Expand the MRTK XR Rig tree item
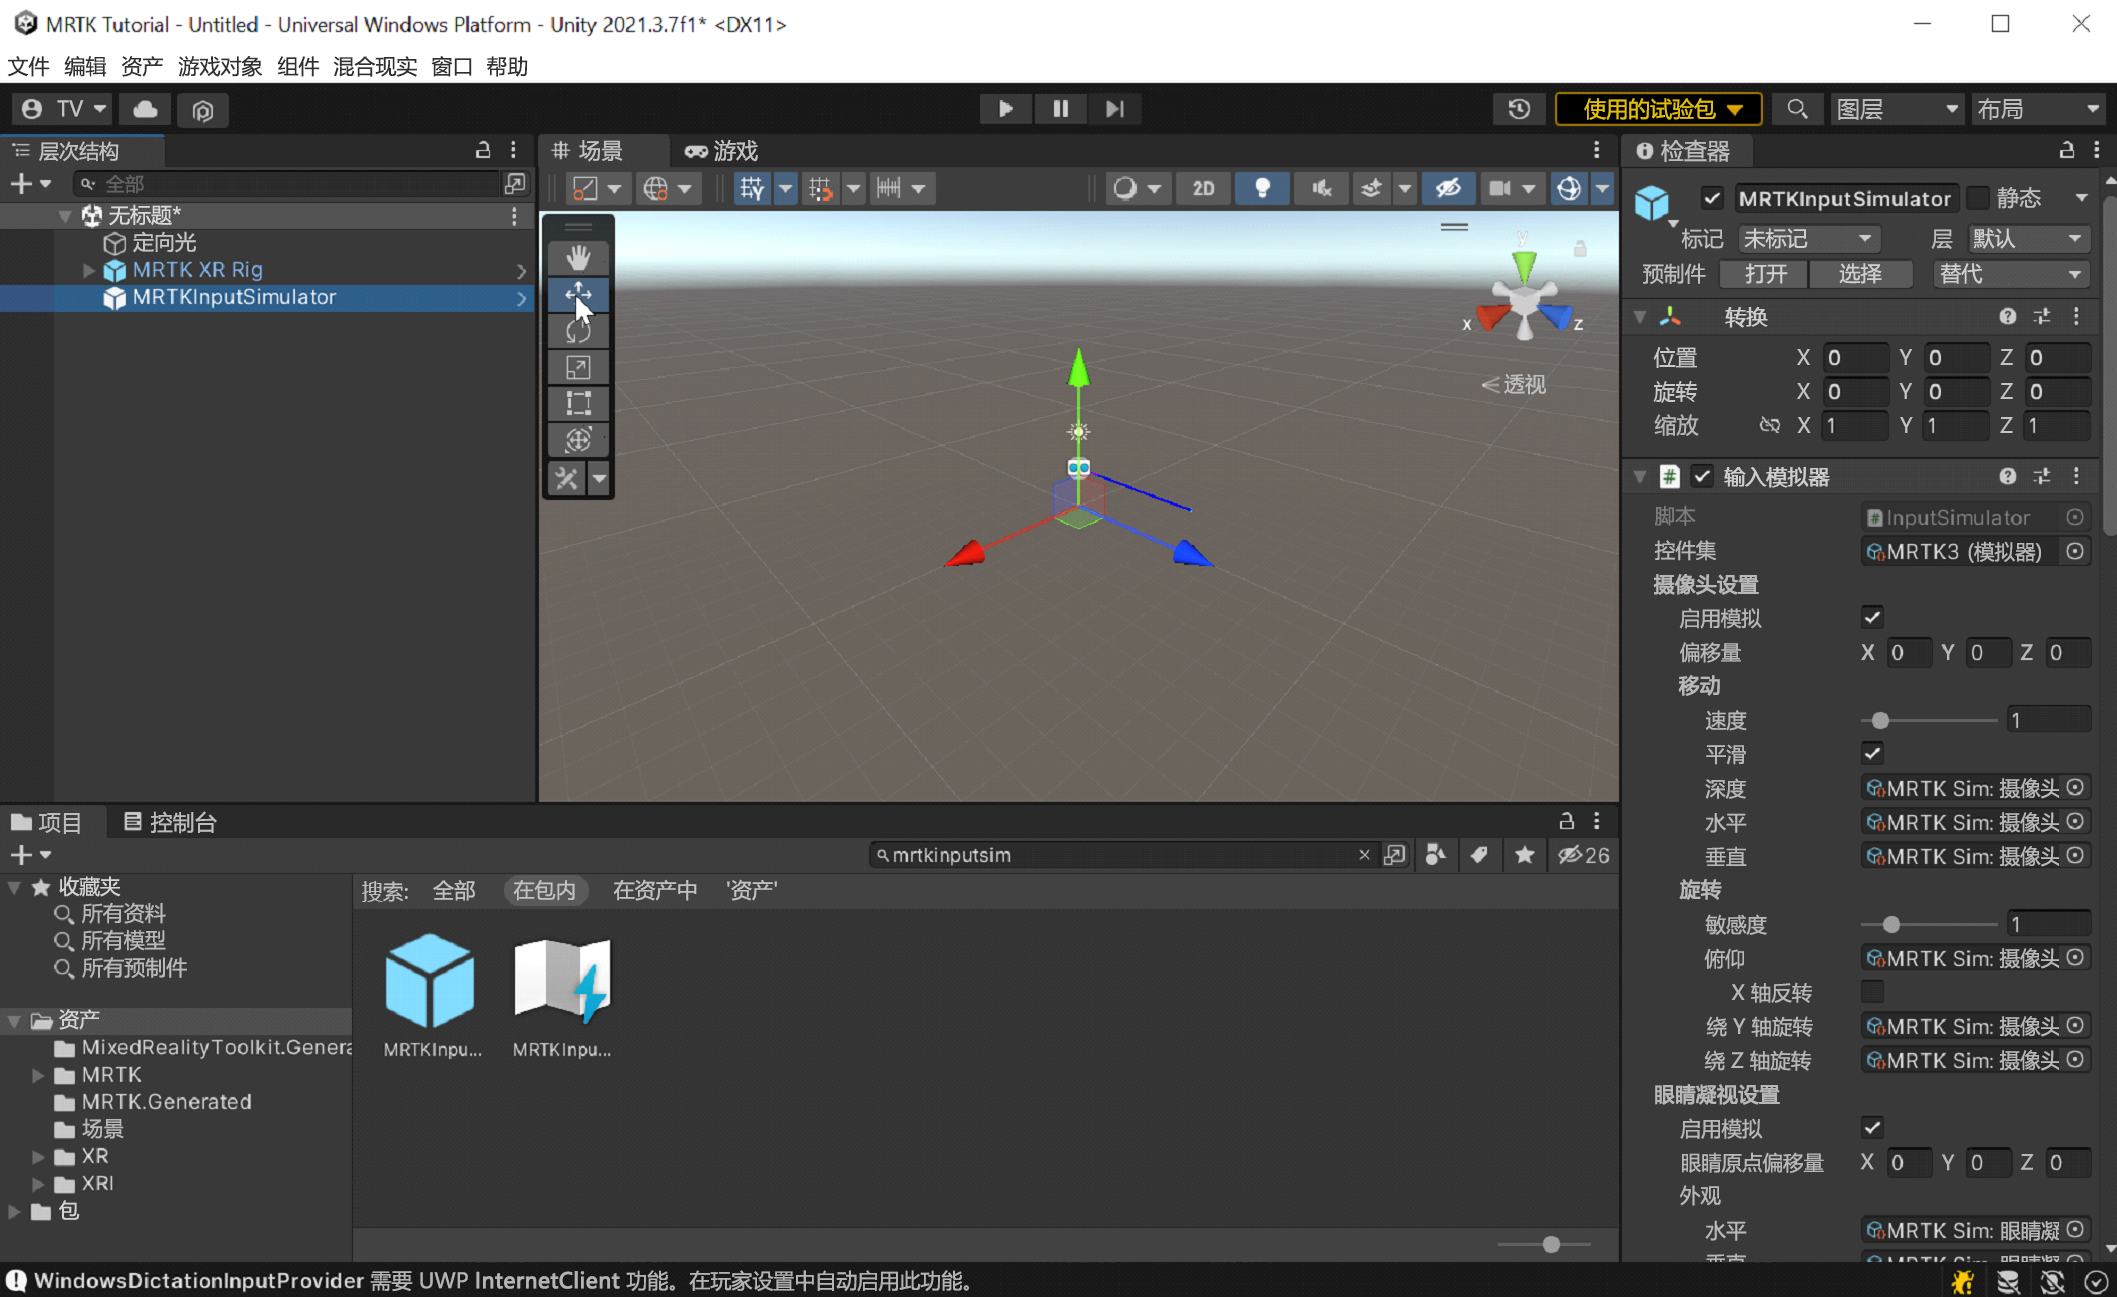The image size is (2117, 1297). point(88,270)
